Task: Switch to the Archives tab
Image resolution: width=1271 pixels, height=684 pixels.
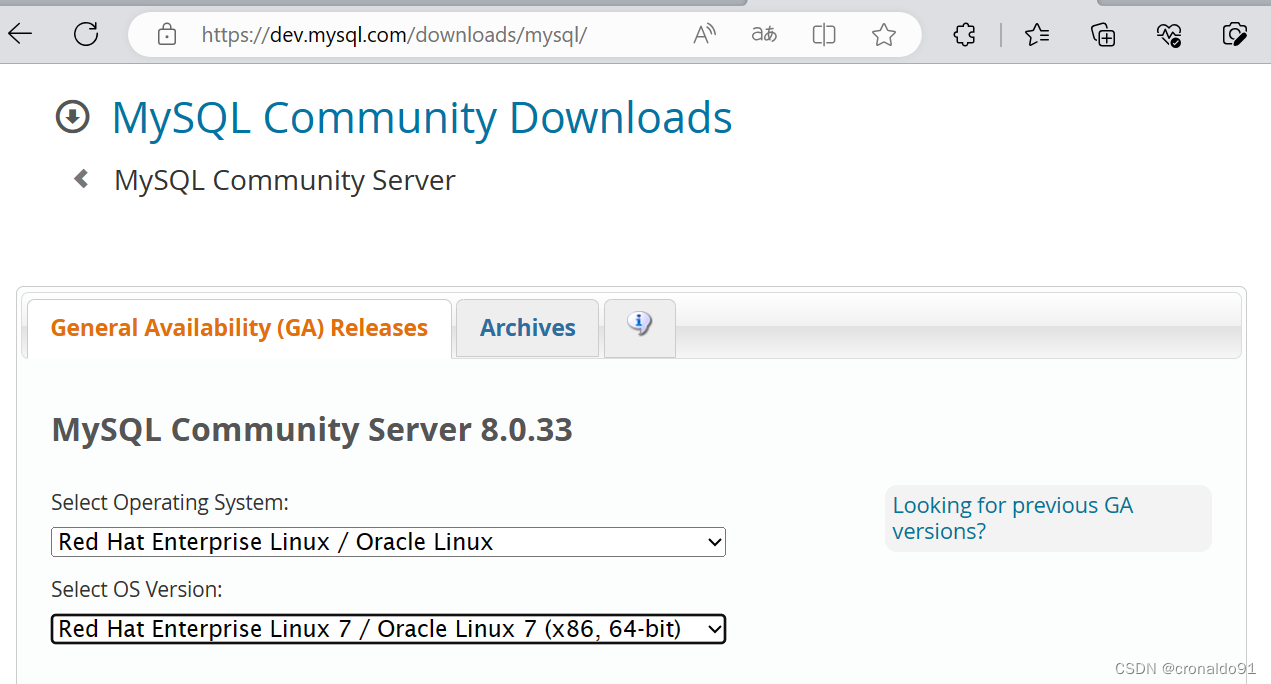Action: pos(527,328)
